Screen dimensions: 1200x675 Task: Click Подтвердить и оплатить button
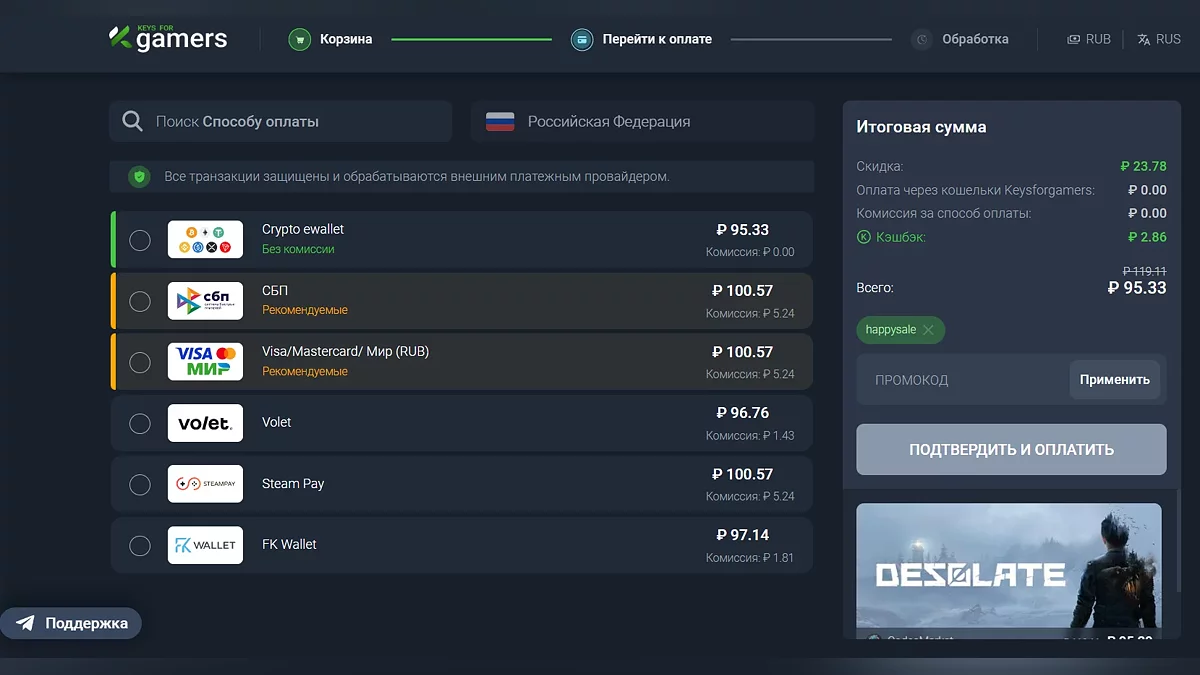pyautogui.click(x=1011, y=450)
